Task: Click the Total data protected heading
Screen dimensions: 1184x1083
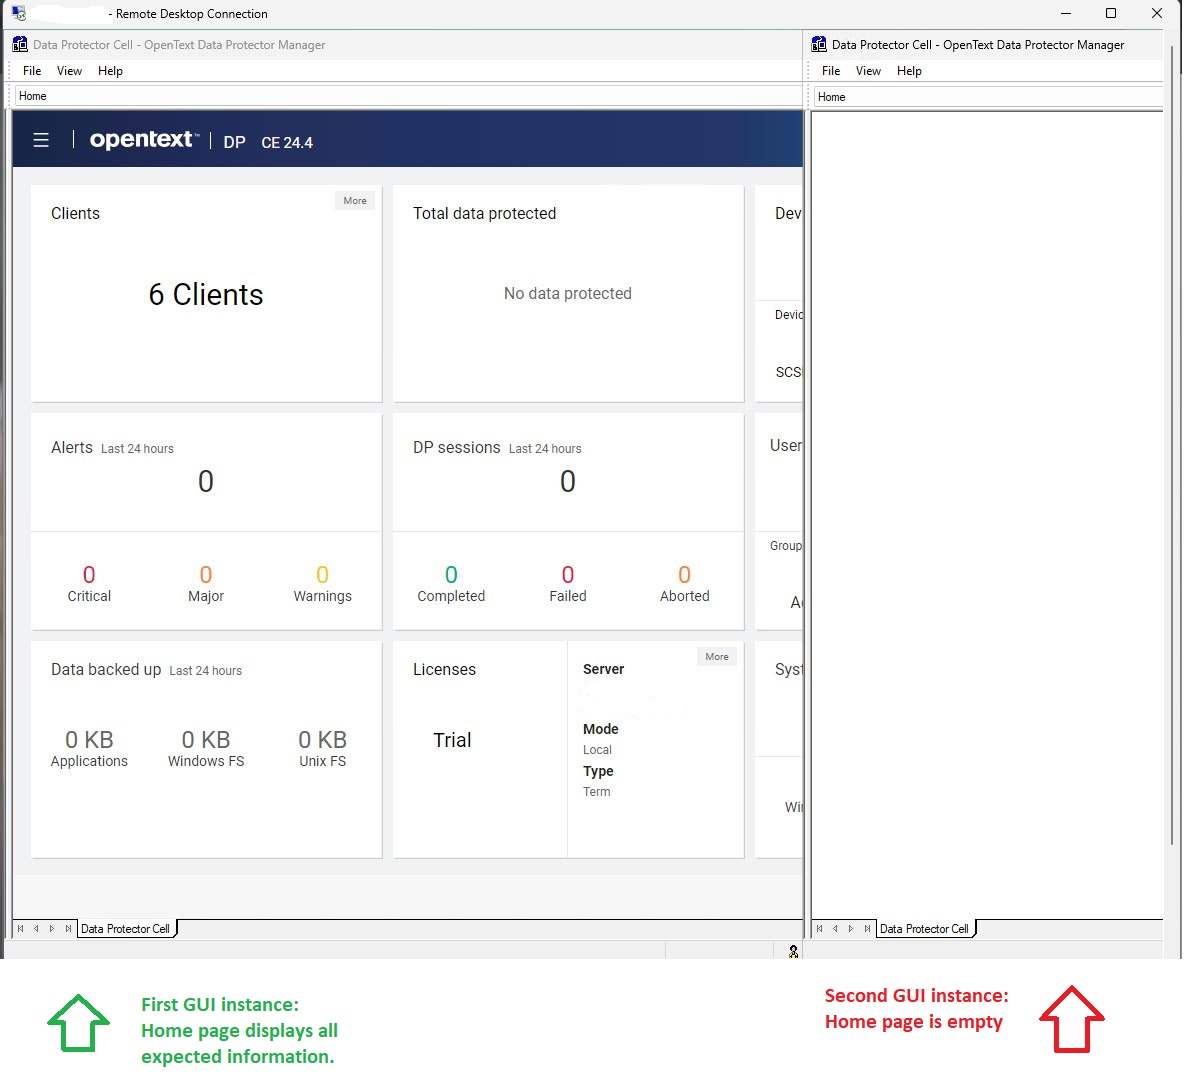Action: coord(485,214)
